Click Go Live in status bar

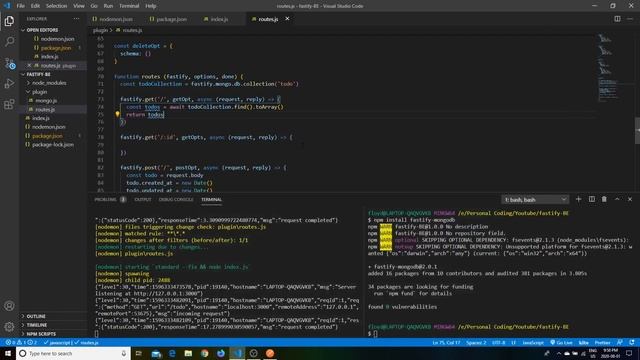tap(561, 342)
